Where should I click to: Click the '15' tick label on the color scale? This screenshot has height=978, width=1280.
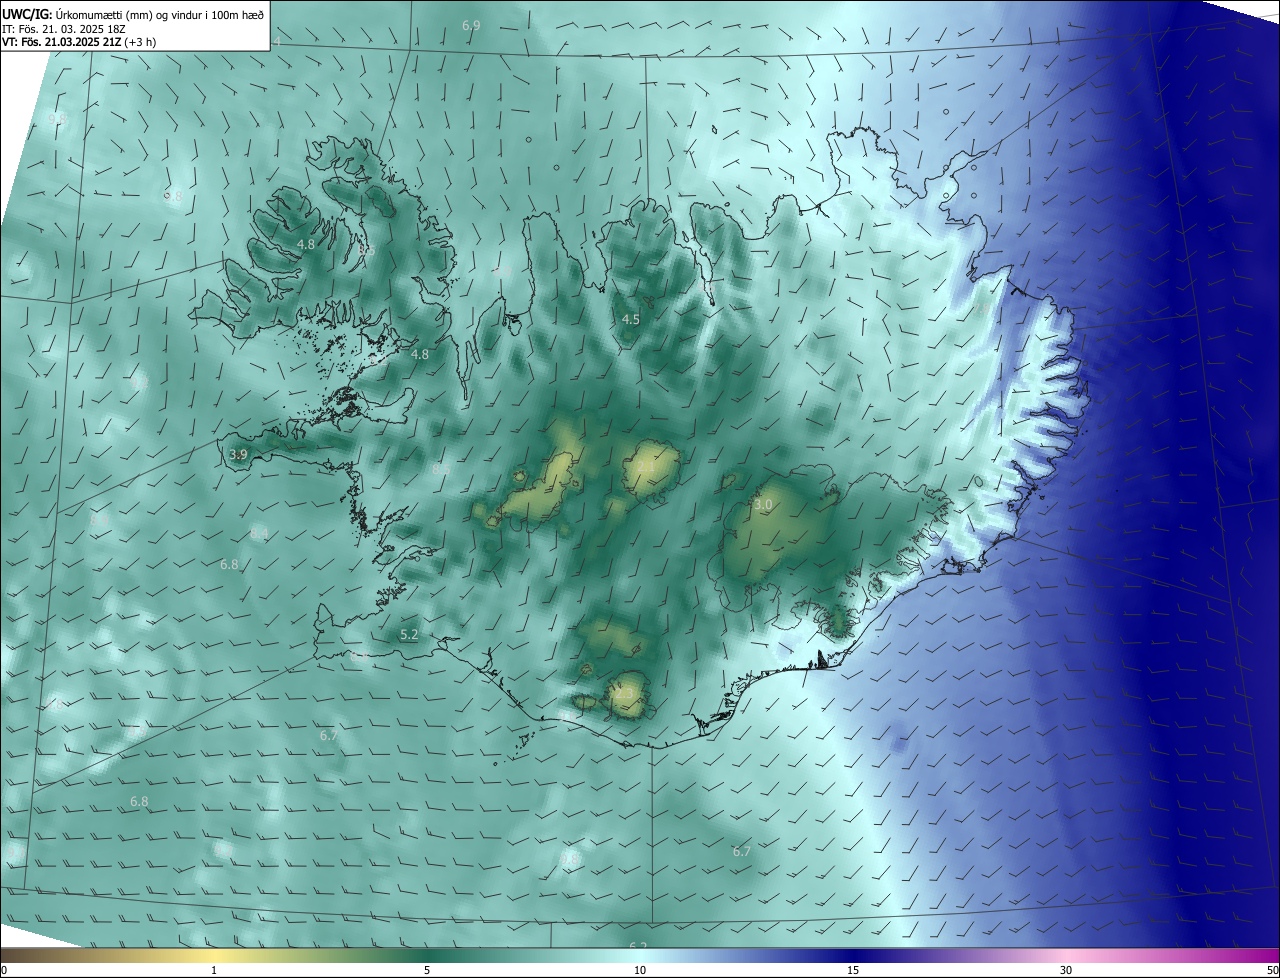(x=853, y=970)
